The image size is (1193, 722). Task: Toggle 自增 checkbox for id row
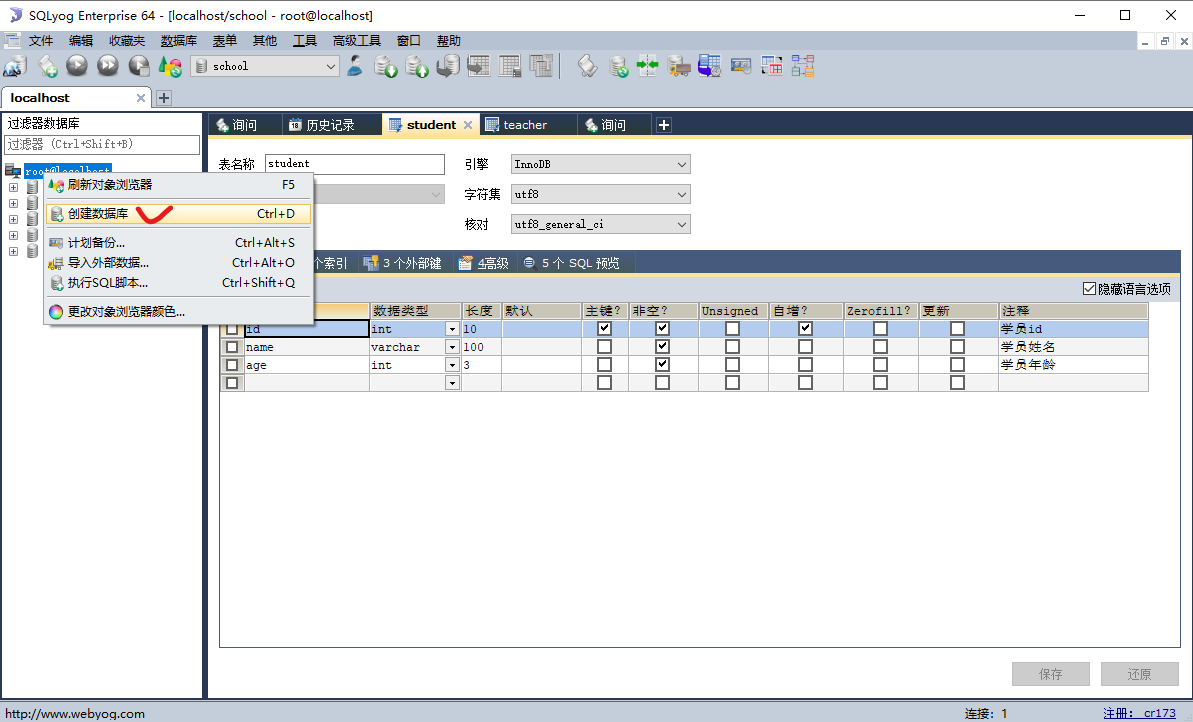tap(805, 329)
